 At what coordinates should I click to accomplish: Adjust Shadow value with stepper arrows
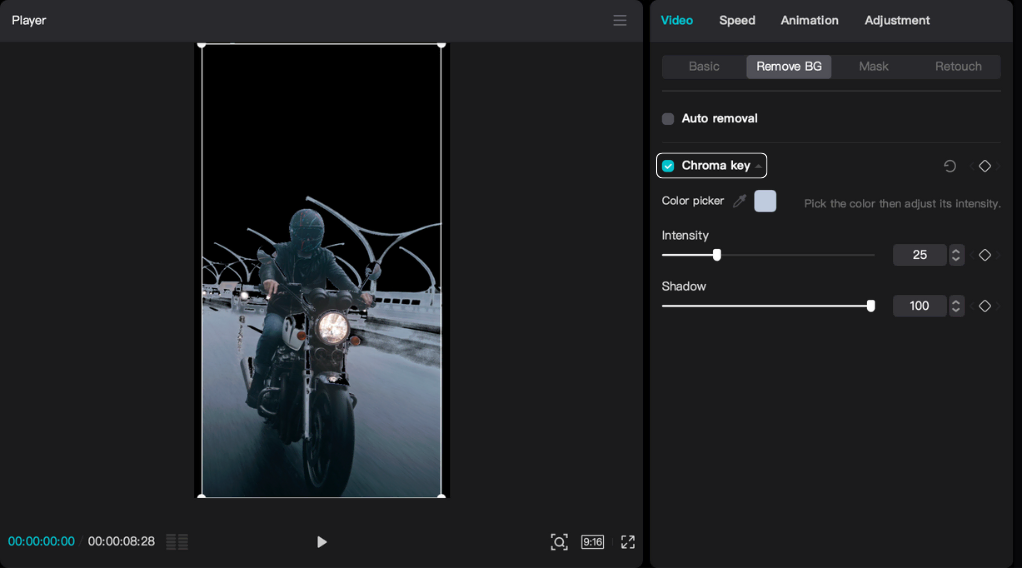(956, 306)
